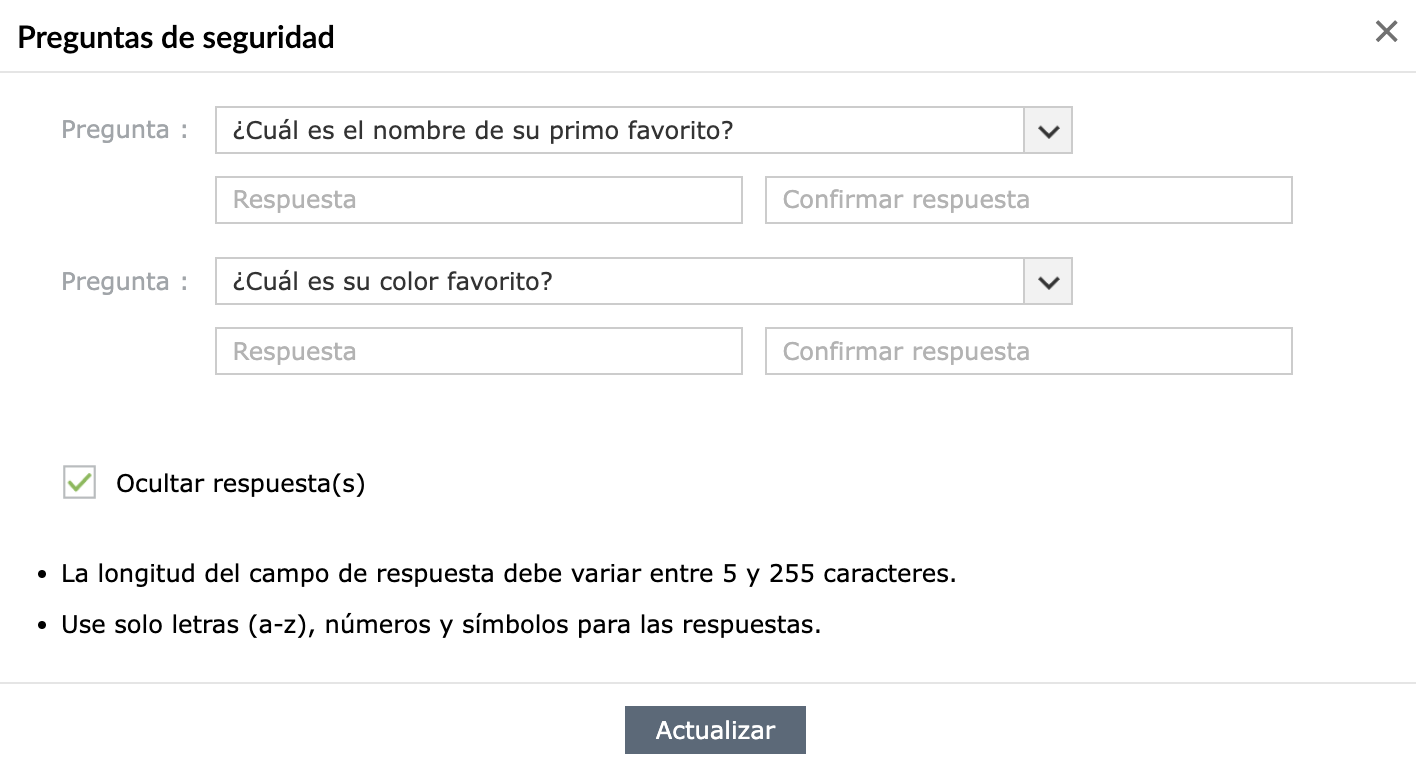Viewport: 1416px width, 768px height.
Task: Open the '¿Cuál es su color favorito?' dropdown arrow
Action: tap(1048, 283)
